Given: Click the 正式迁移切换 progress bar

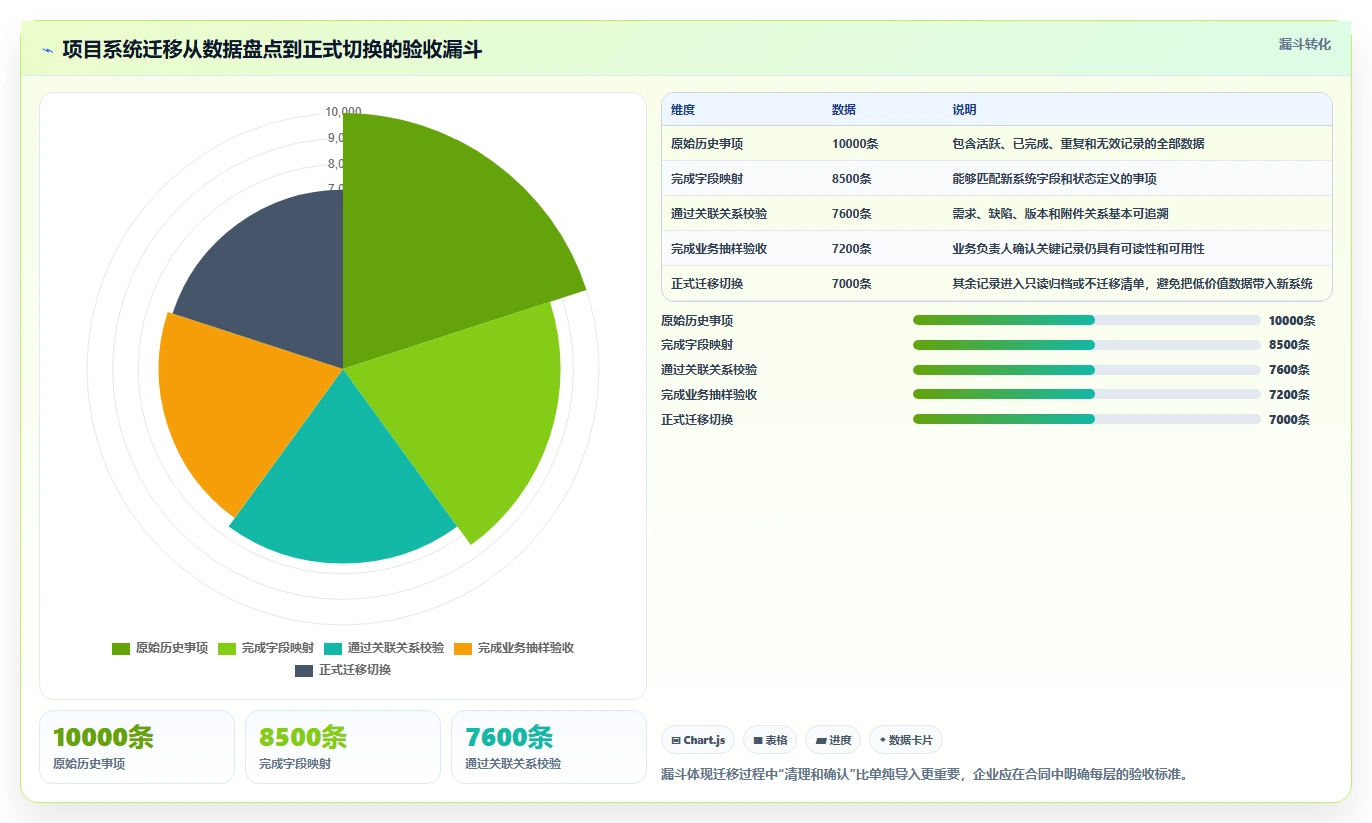Looking at the screenshot, I should pyautogui.click(x=1086, y=420).
